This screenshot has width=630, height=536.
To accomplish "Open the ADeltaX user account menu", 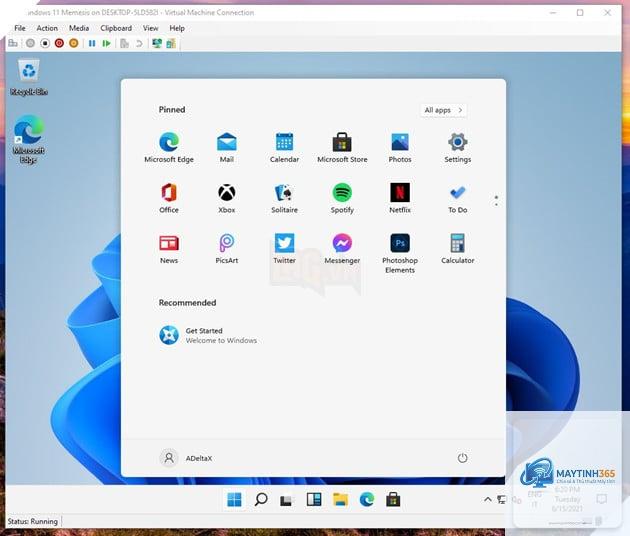I will click(186, 458).
